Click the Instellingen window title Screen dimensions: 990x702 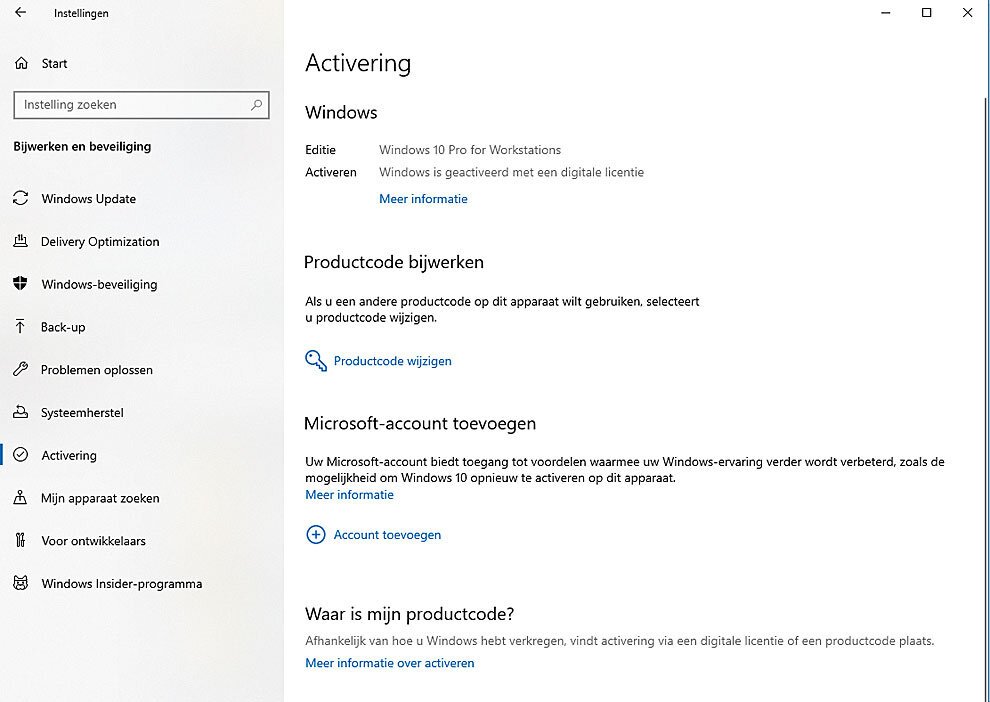click(x=81, y=13)
